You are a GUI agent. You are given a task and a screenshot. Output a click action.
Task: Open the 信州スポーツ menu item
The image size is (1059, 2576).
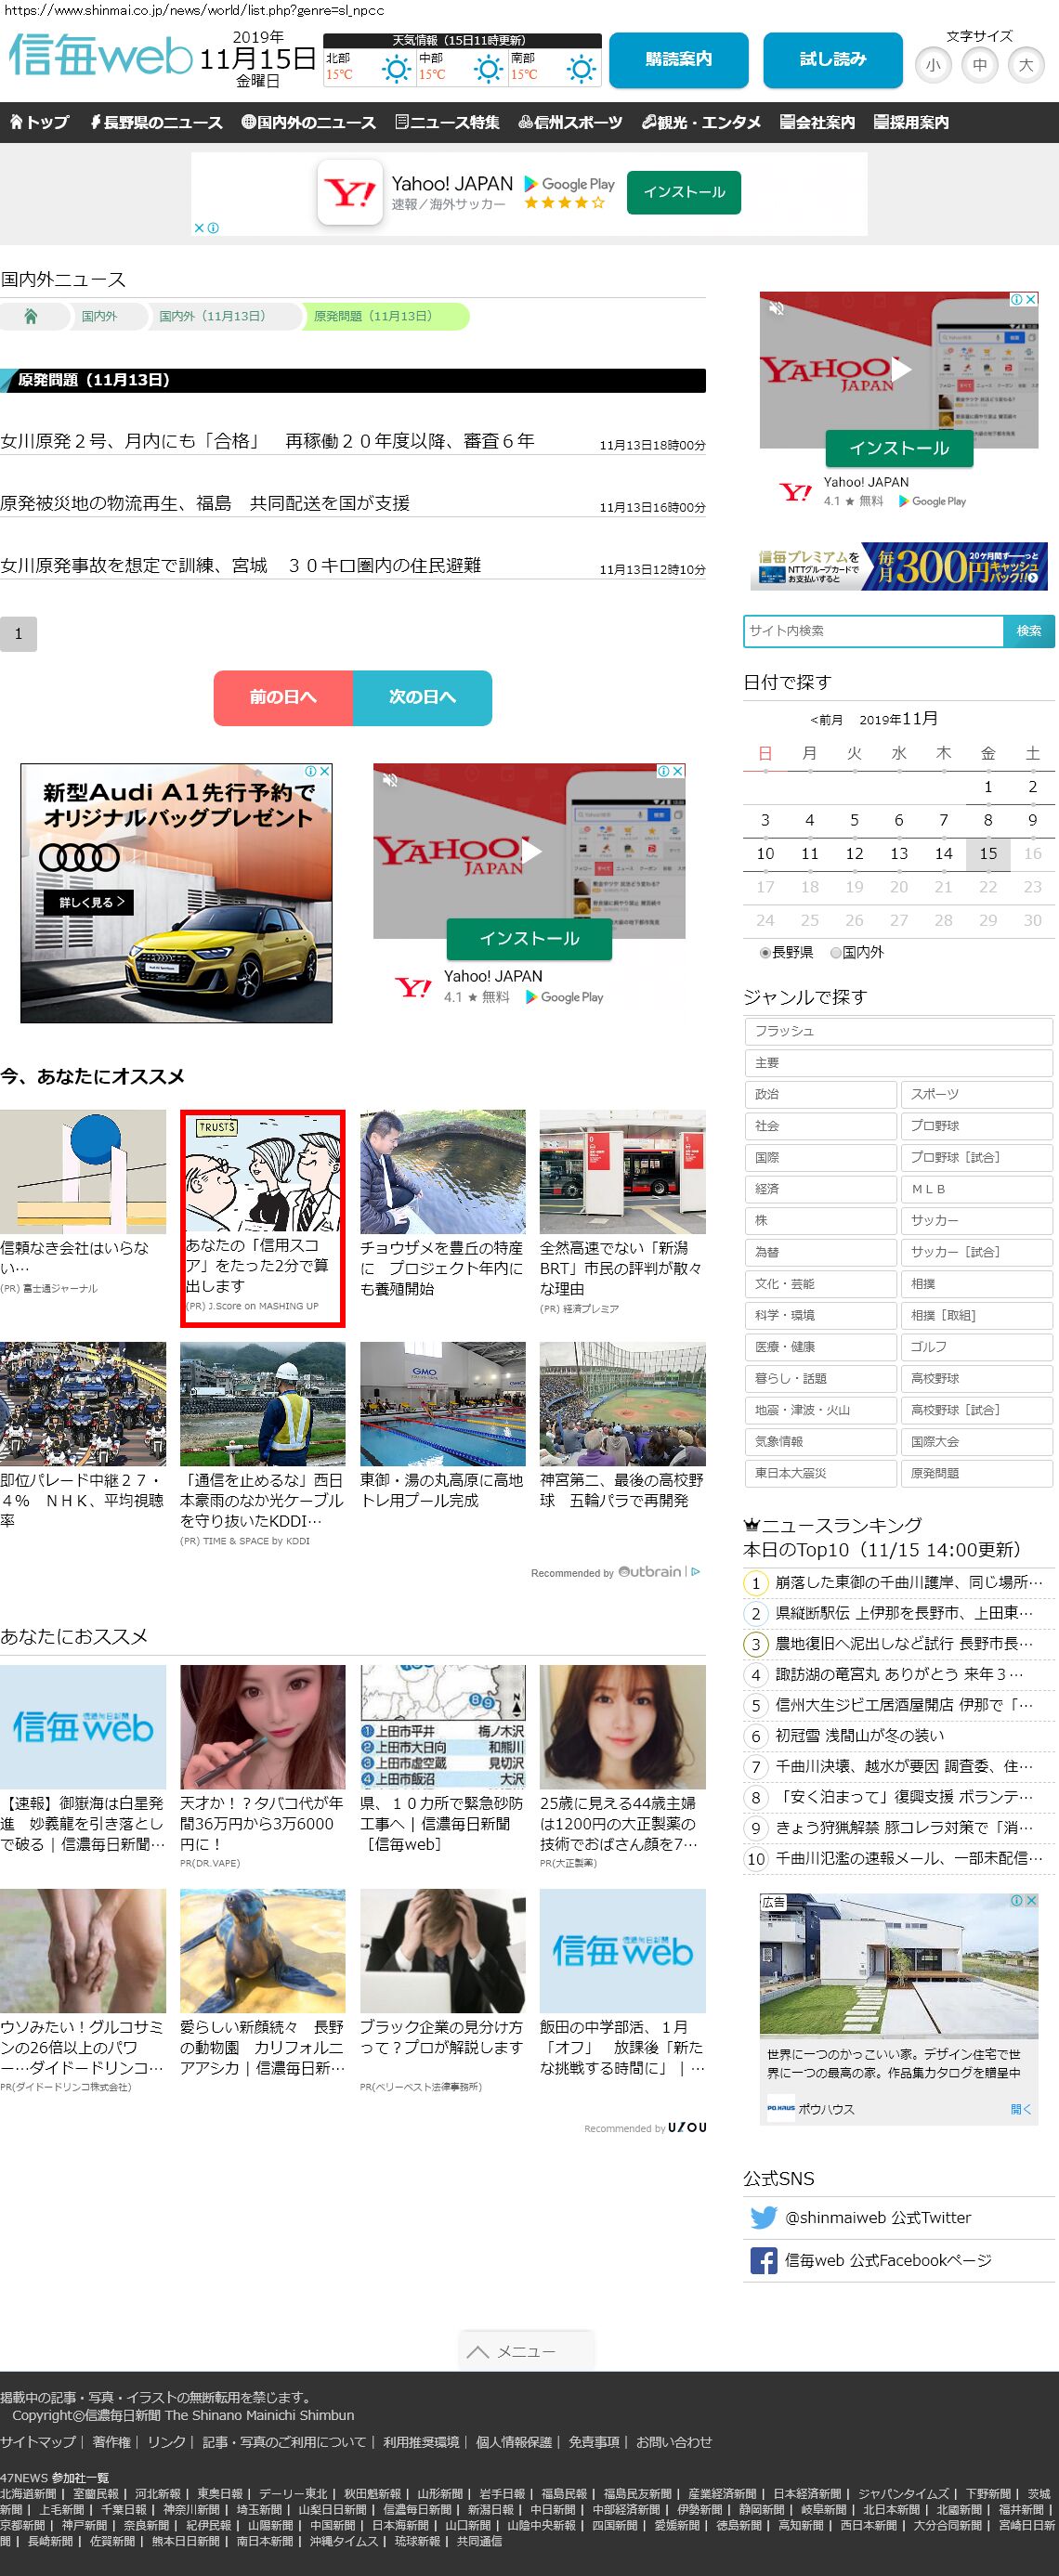click(570, 122)
